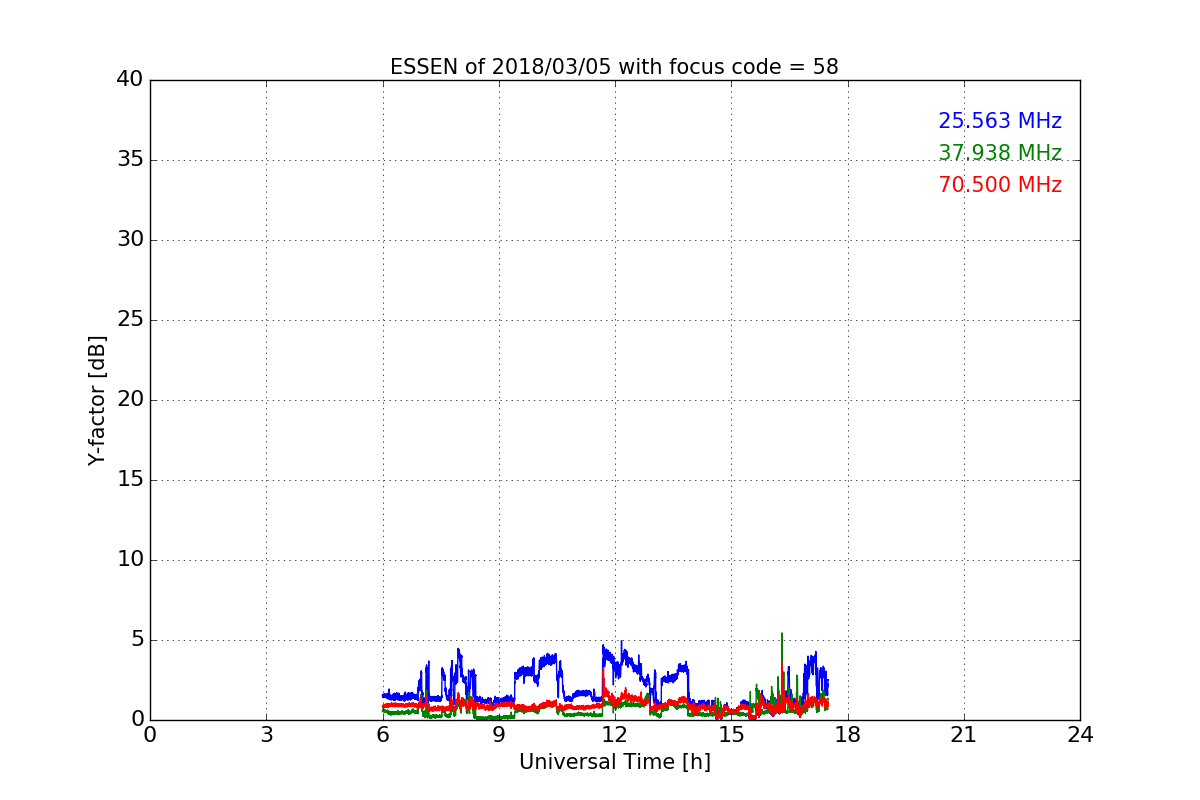This screenshot has height=800, width=1200.
Task: Click the x-axis tick label 24
Action: pos(1080,735)
